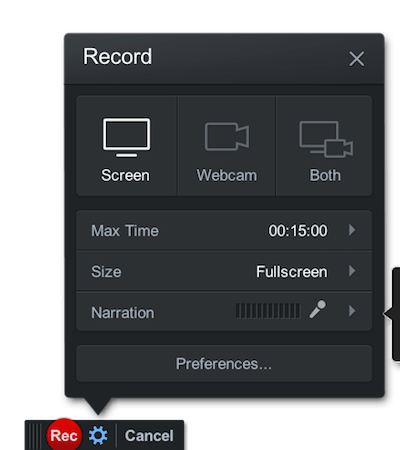Expand the Max Time options arrow
400x450 pixels.
coord(352,230)
